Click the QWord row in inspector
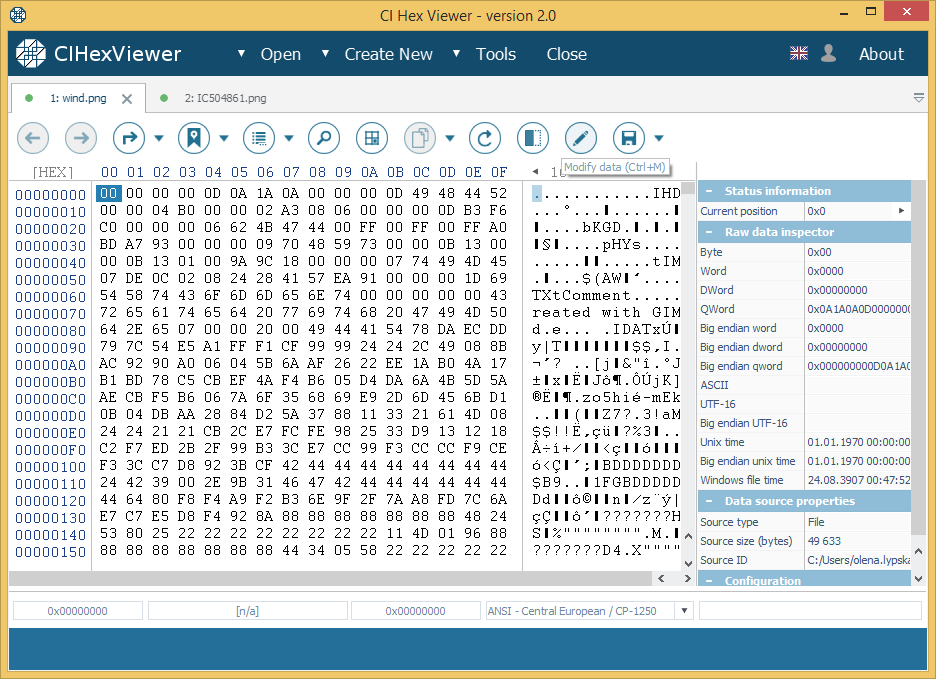 (805, 309)
